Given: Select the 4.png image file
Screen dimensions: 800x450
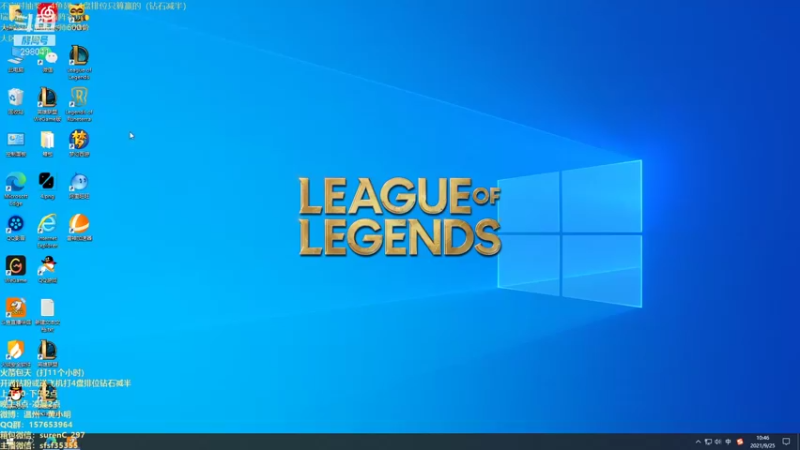Looking at the screenshot, I should 47,186.
